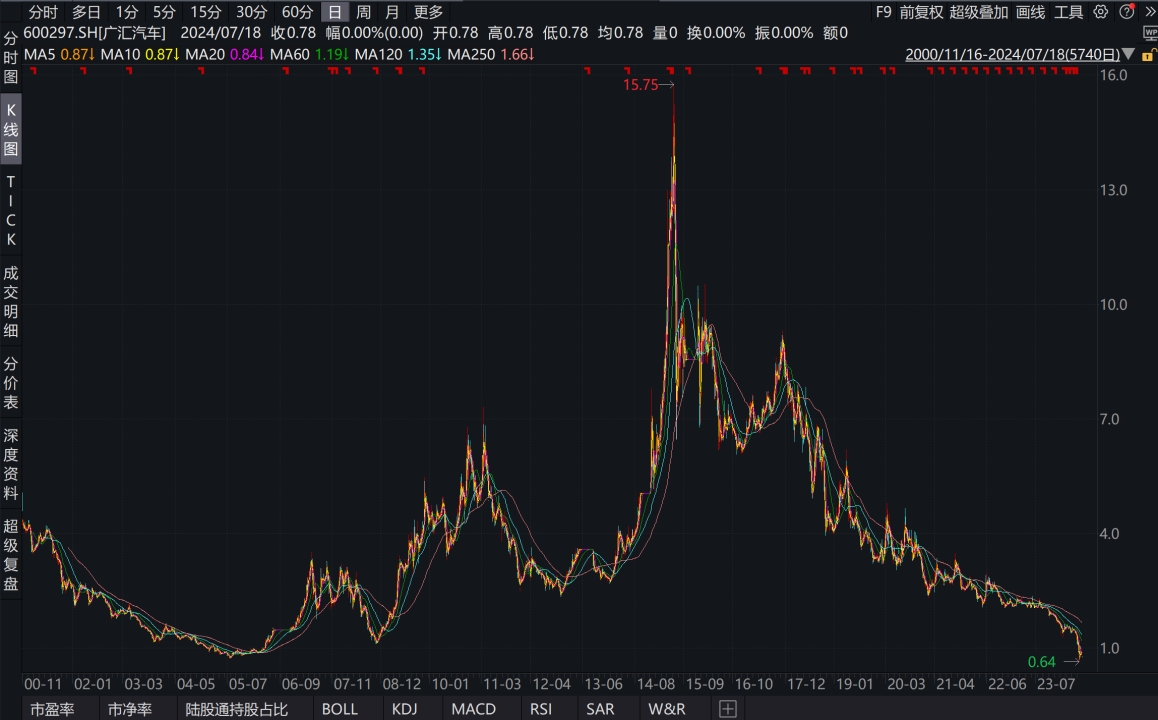1158x720 pixels.
Task: Click the 超级叠加 button
Action: pos(978,12)
